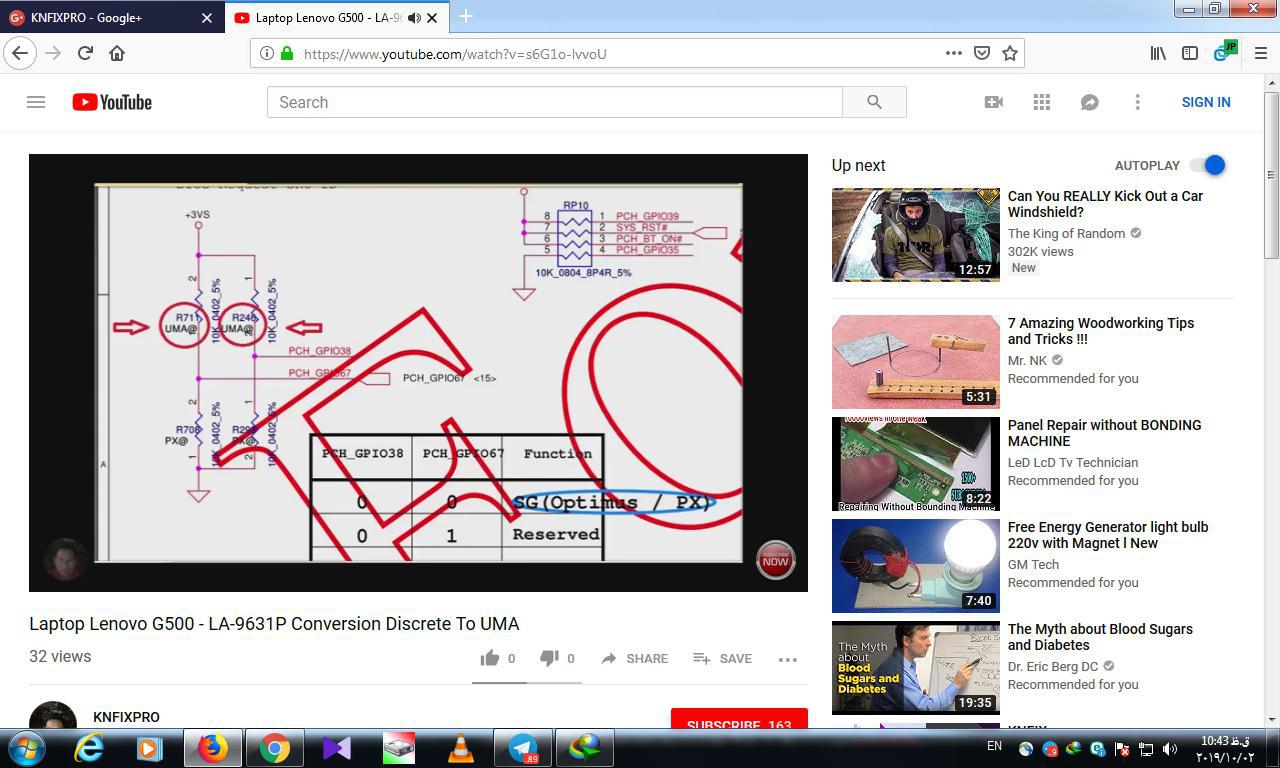Share the Lenovo G500 video

tap(634, 658)
